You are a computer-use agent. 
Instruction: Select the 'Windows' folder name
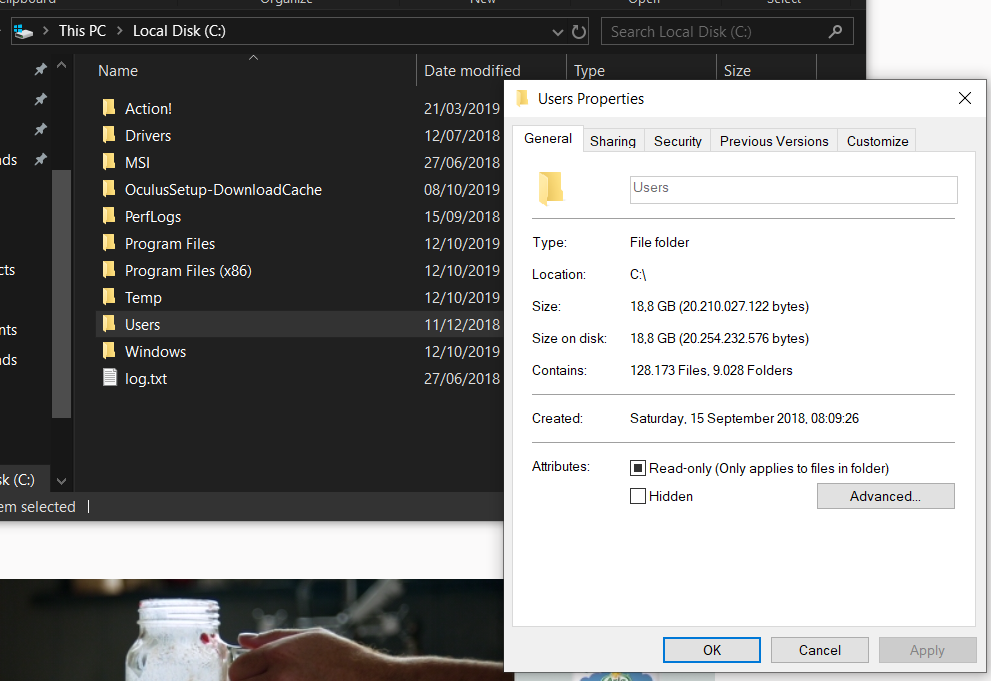point(155,351)
